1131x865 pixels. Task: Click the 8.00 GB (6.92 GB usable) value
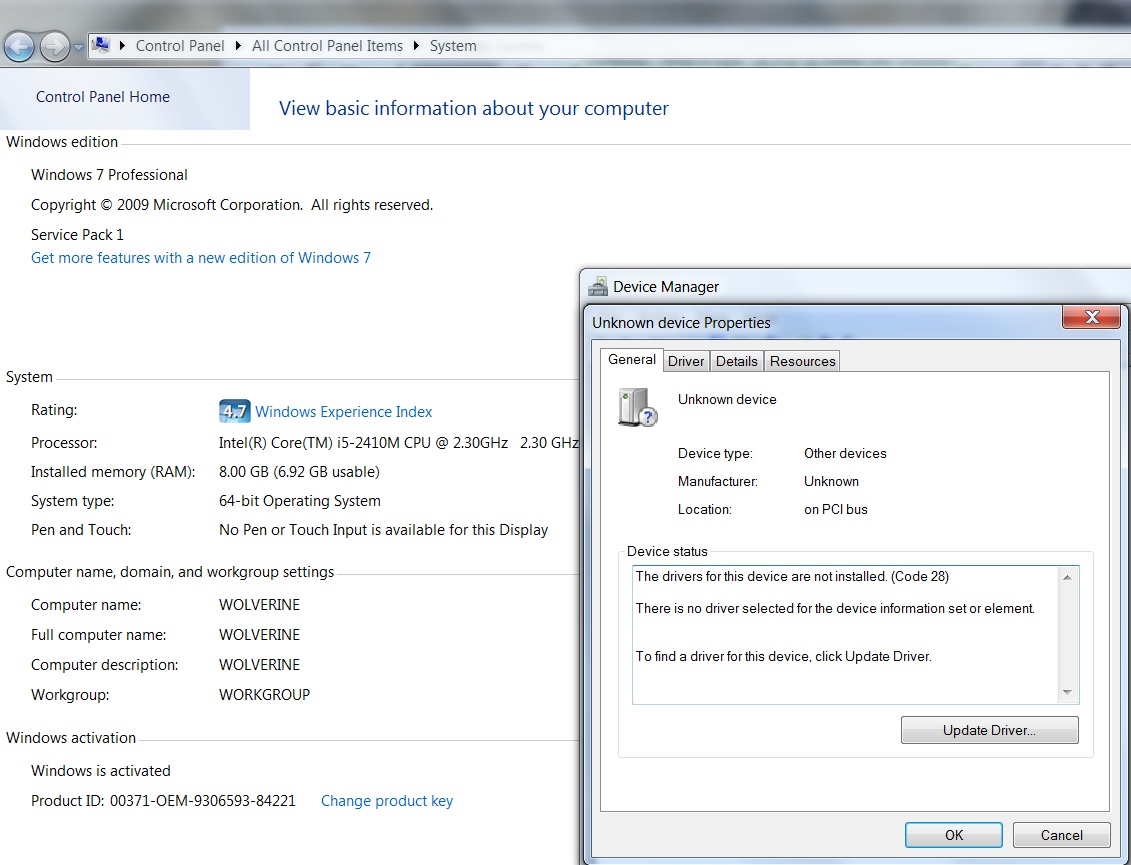point(299,472)
